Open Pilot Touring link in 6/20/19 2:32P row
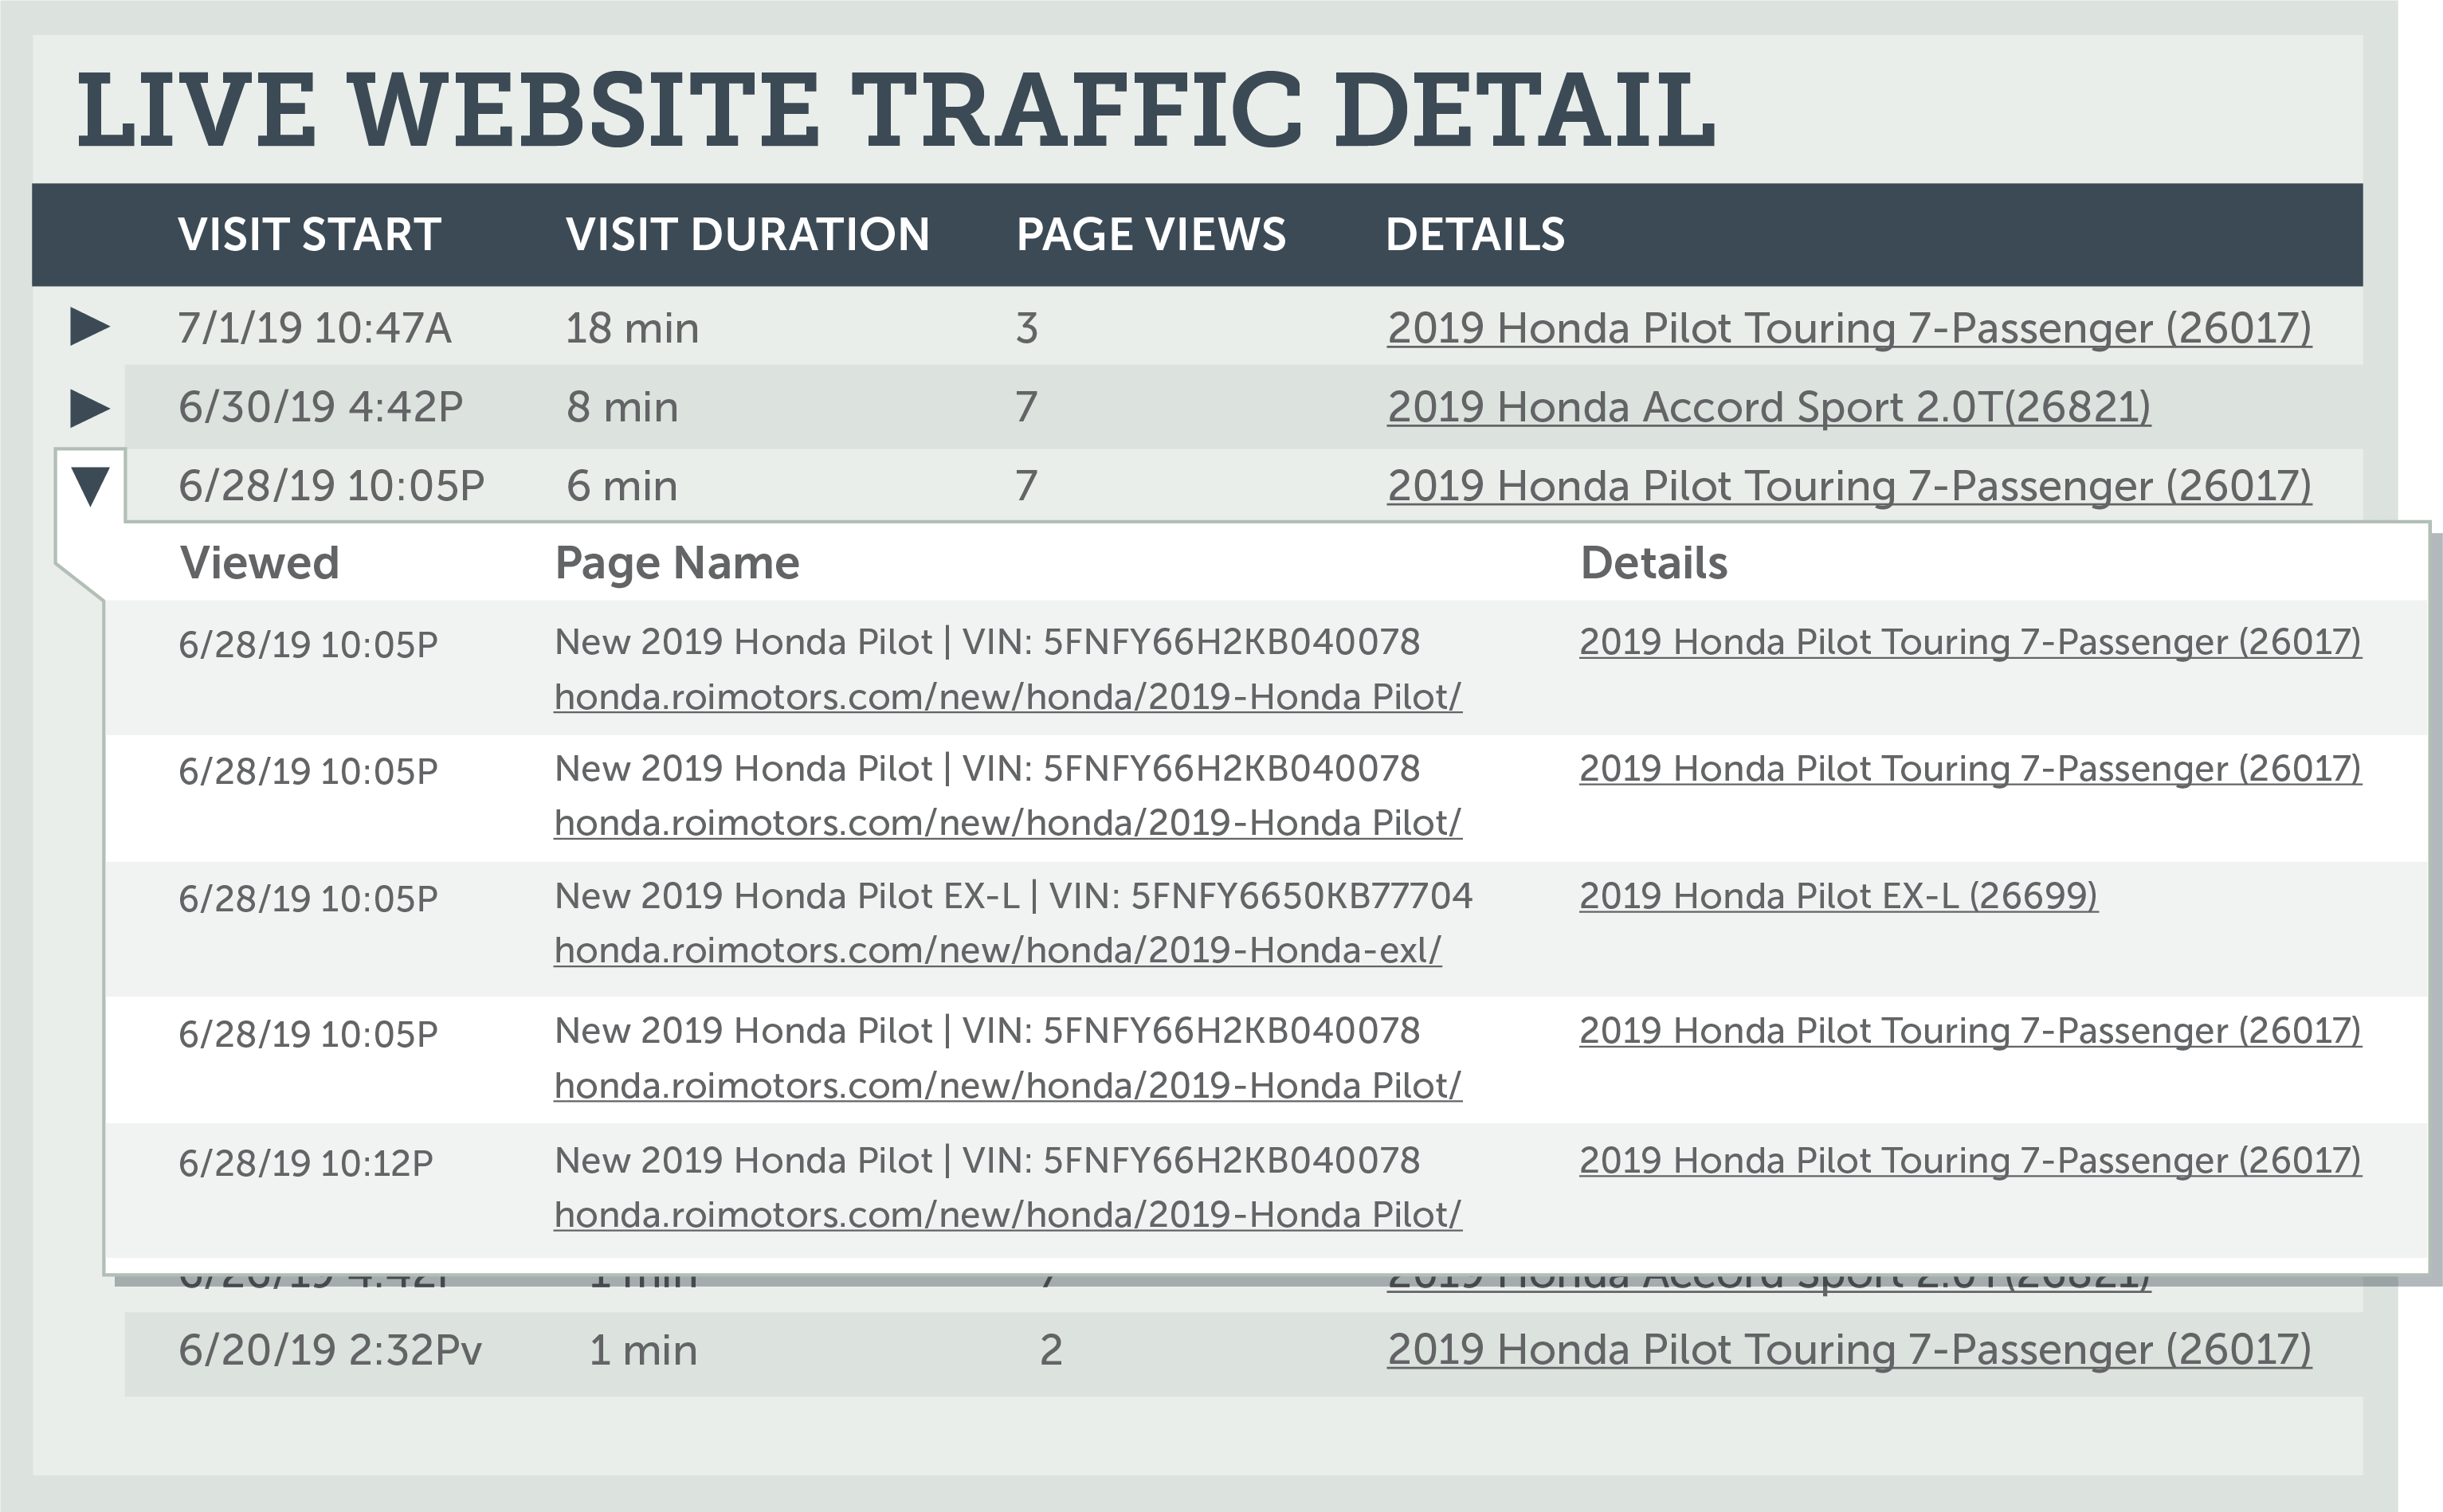This screenshot has height=1512, width=2443. (x=1849, y=1350)
